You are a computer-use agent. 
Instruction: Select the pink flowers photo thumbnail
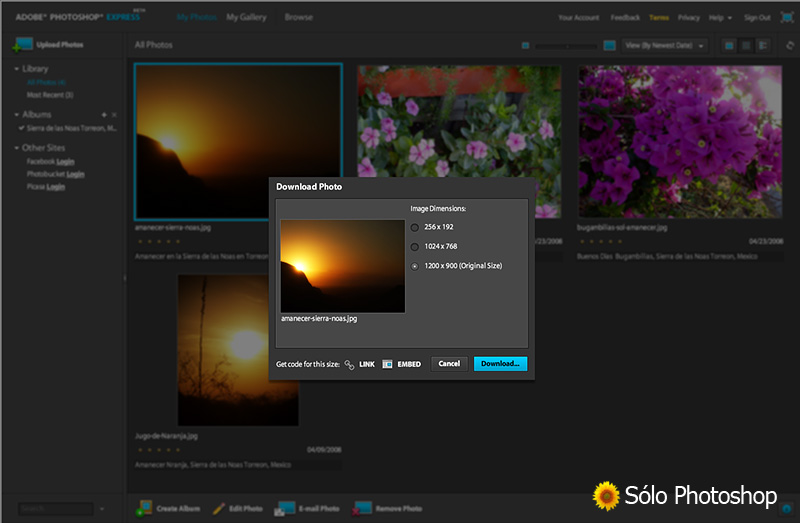[459, 121]
